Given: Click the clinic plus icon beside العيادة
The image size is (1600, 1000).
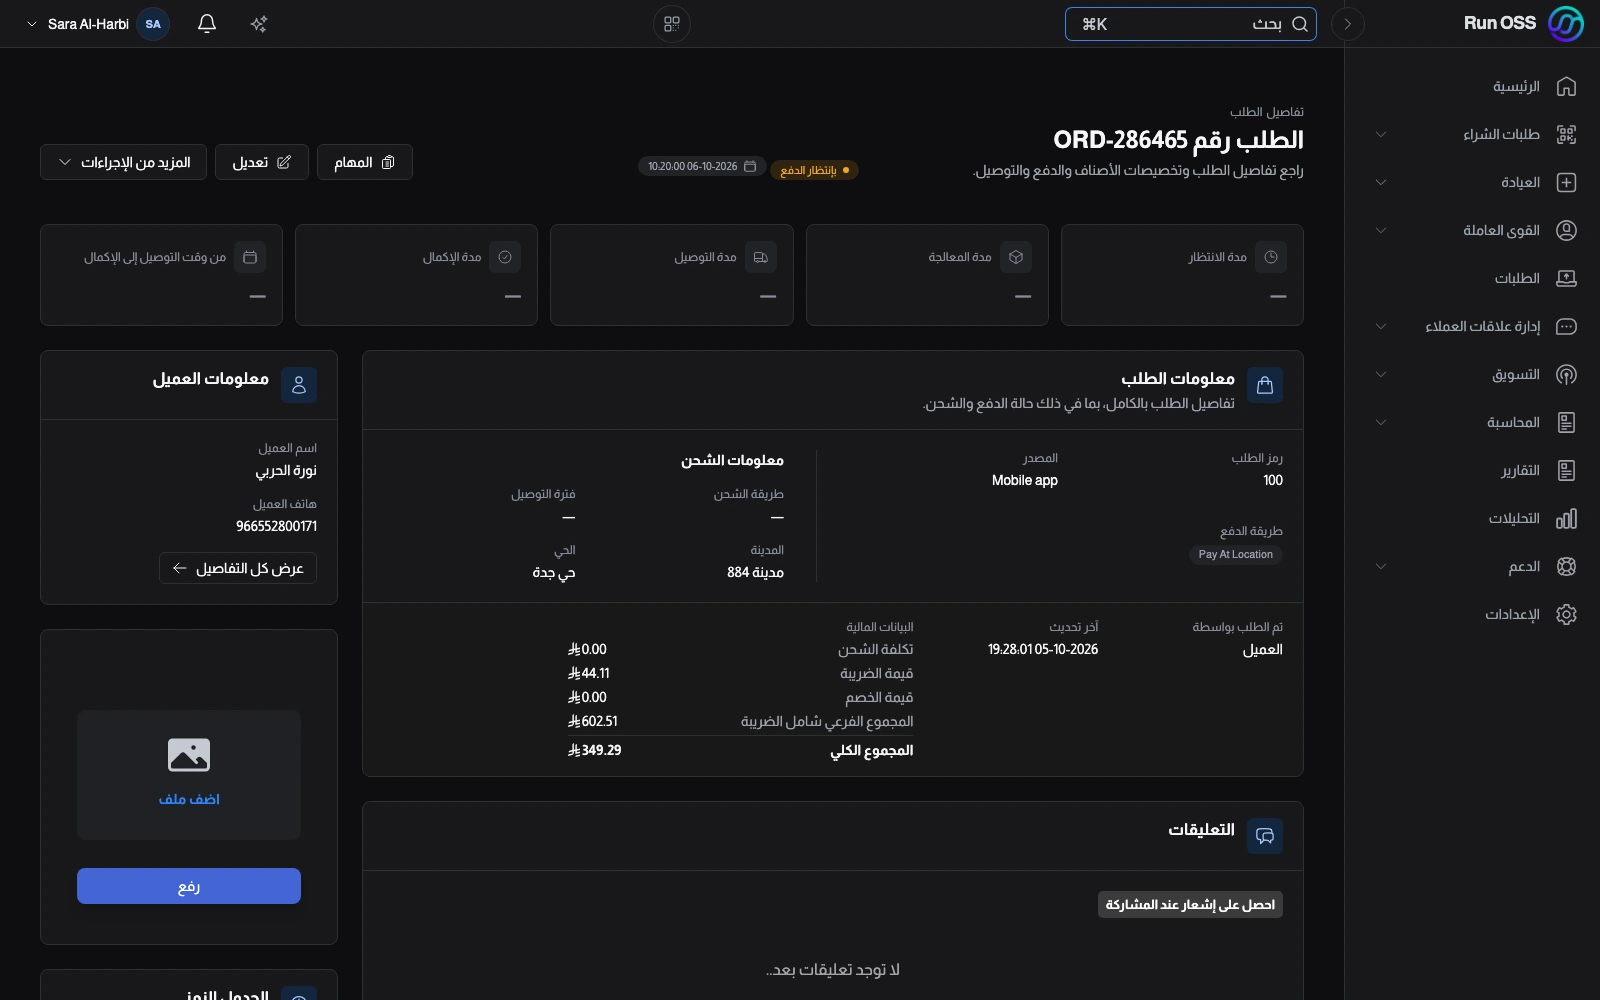Looking at the screenshot, I should click(1566, 182).
